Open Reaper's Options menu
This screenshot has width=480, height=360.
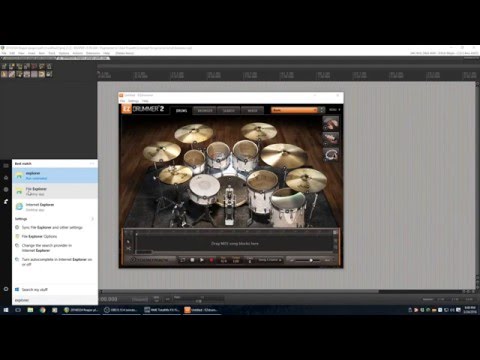pyautogui.click(x=64, y=53)
